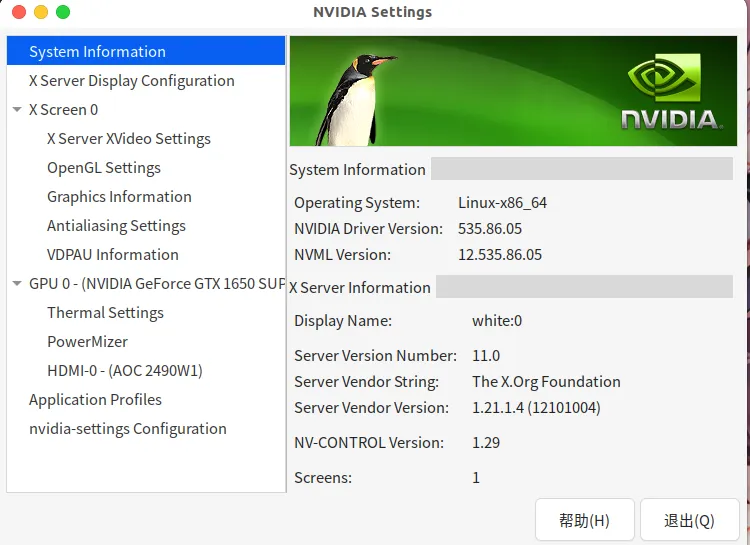Select HDMI-0 AOC 2490W1 display
The width and height of the screenshot is (750, 545).
124,371
